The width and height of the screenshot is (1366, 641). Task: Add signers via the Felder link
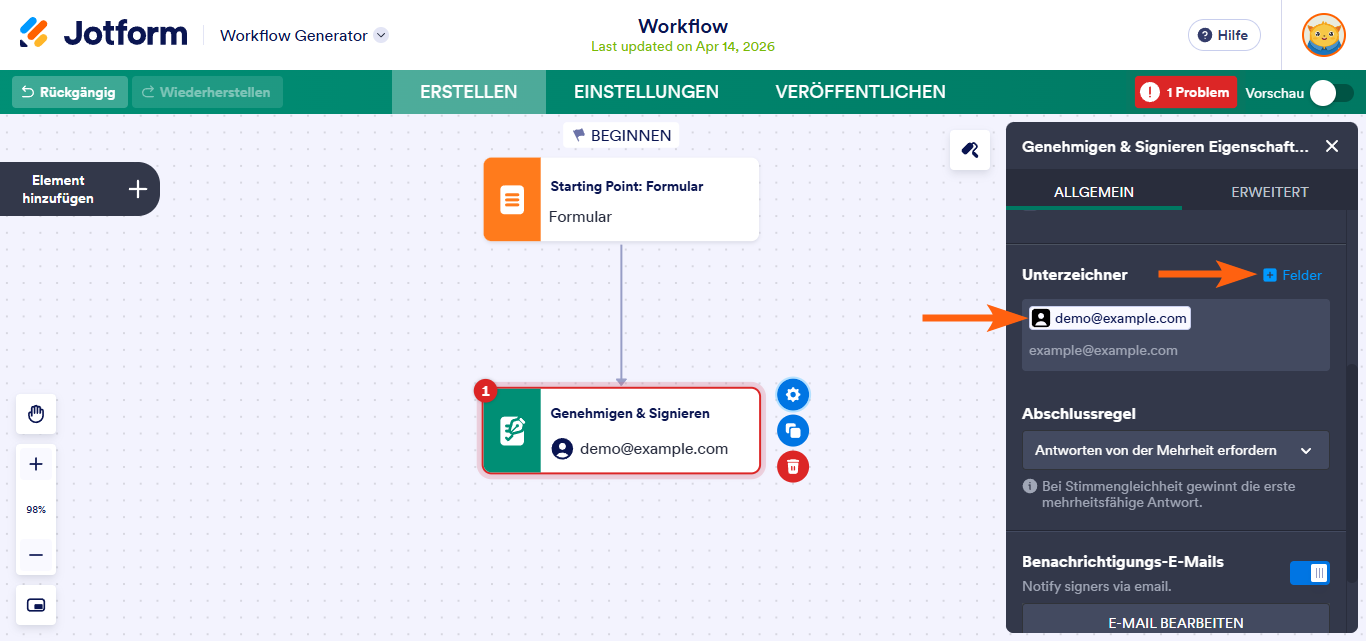tap(1292, 274)
